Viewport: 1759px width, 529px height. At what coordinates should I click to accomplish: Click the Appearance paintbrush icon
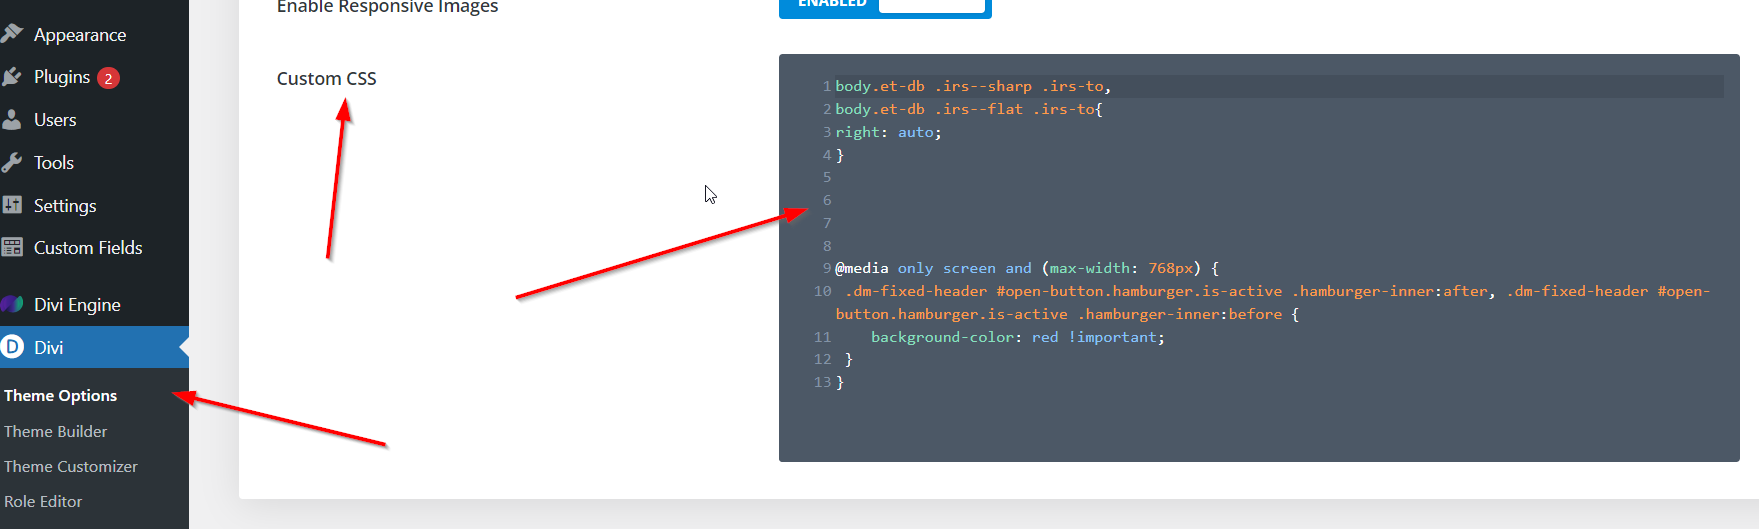tap(12, 34)
